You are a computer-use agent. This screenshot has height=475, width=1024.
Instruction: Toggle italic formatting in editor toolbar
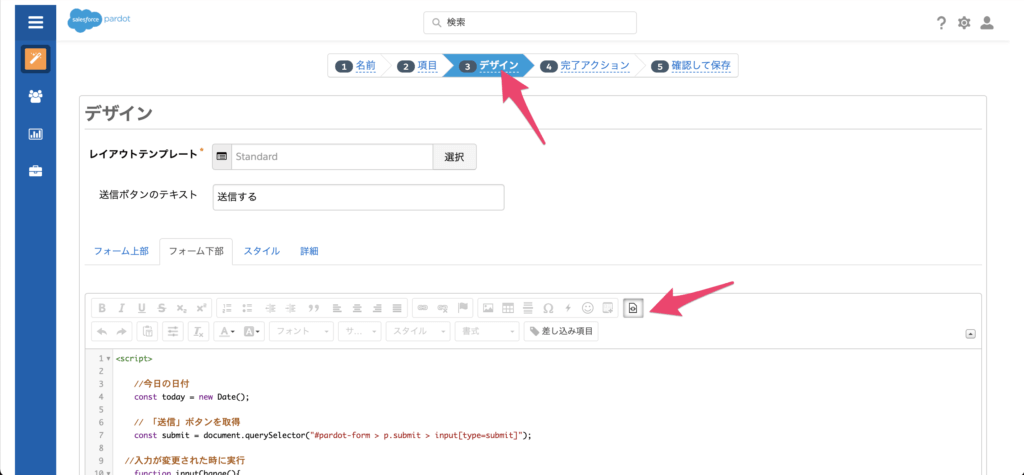pyautogui.click(x=121, y=308)
